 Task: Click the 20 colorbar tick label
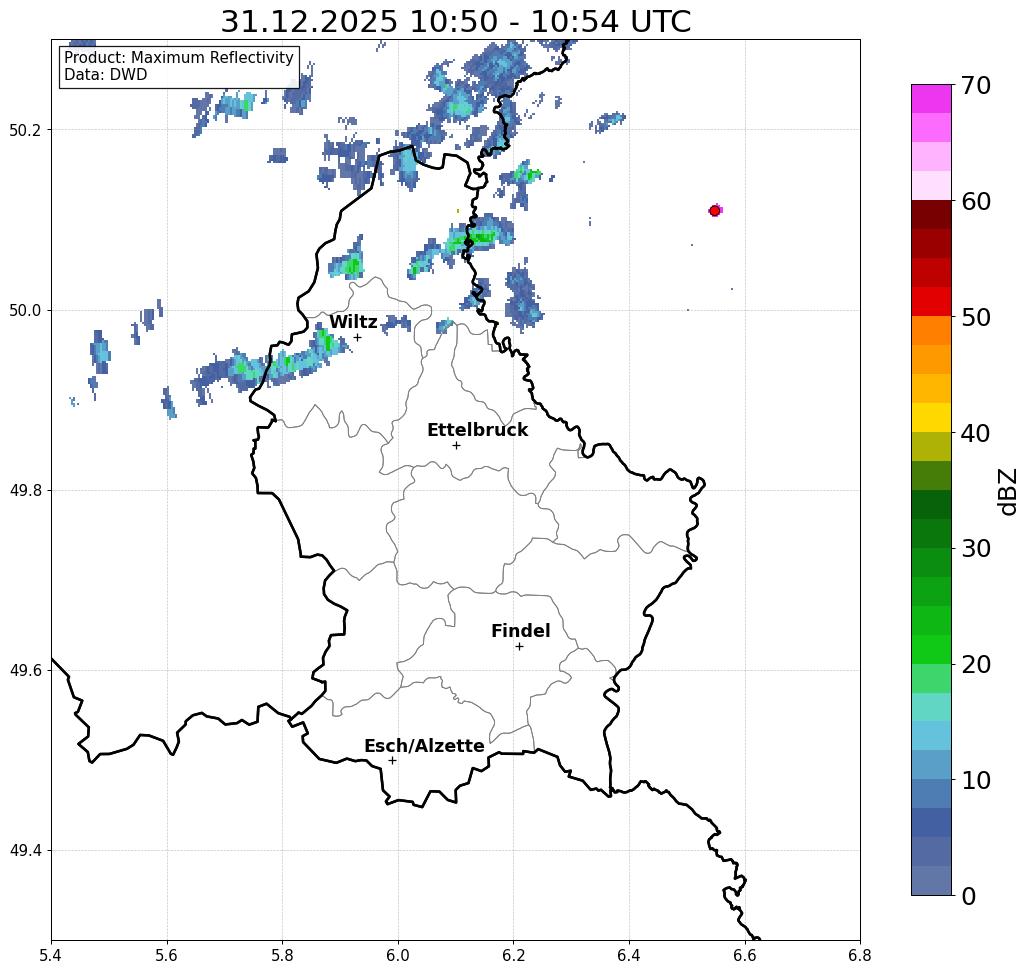(976, 665)
